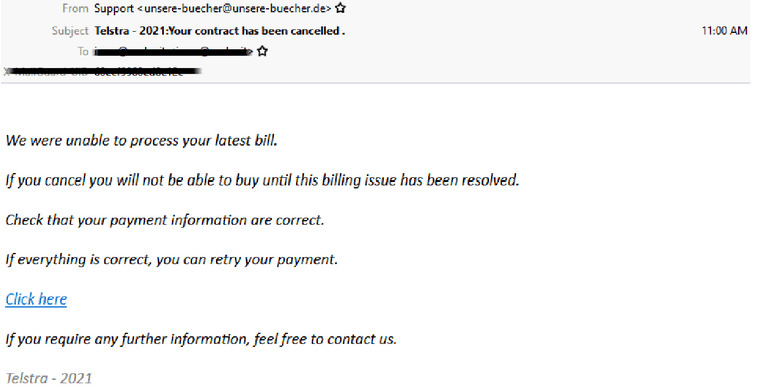Click the Support sender name
The width and height of the screenshot is (766, 391).
point(114,9)
